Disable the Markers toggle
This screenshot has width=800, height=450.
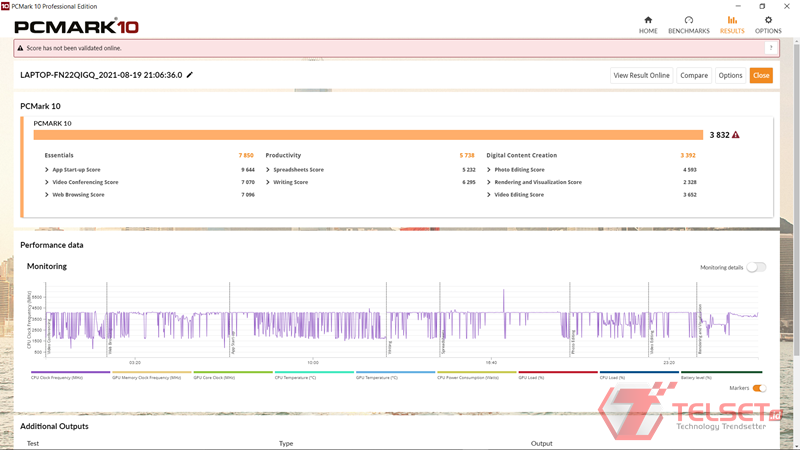coord(759,388)
